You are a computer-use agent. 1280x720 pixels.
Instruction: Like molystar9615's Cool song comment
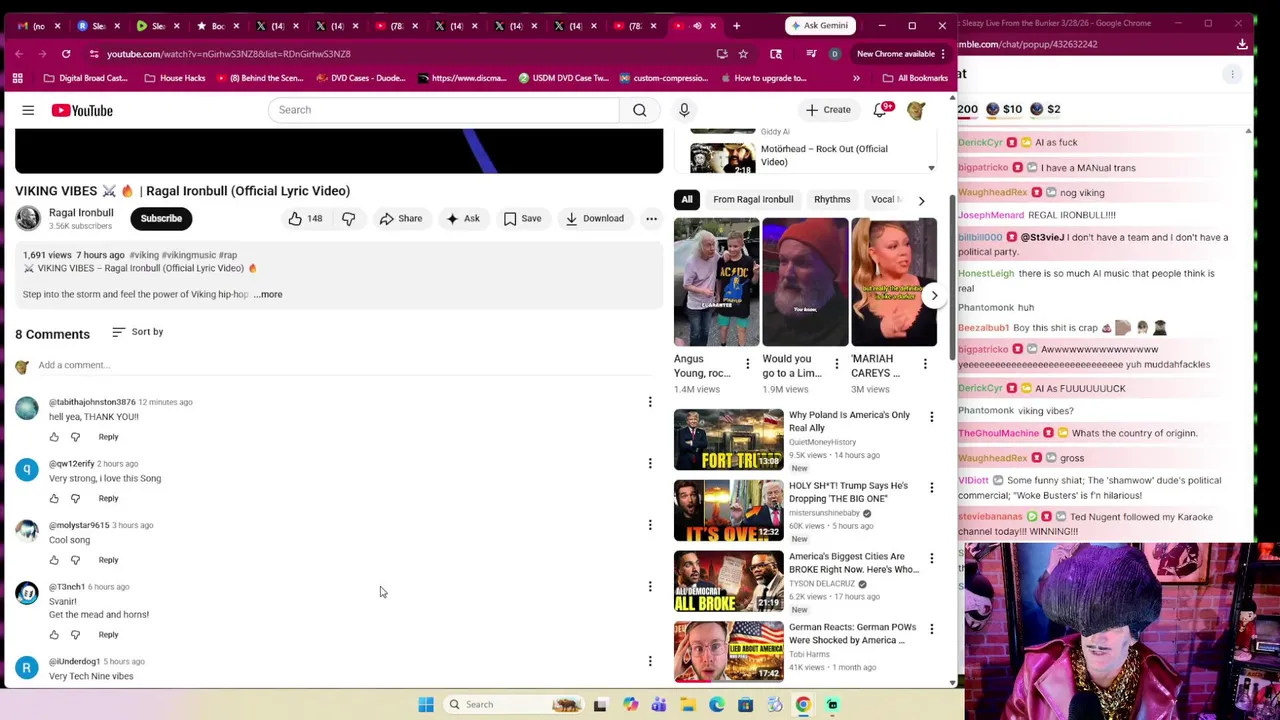54,560
